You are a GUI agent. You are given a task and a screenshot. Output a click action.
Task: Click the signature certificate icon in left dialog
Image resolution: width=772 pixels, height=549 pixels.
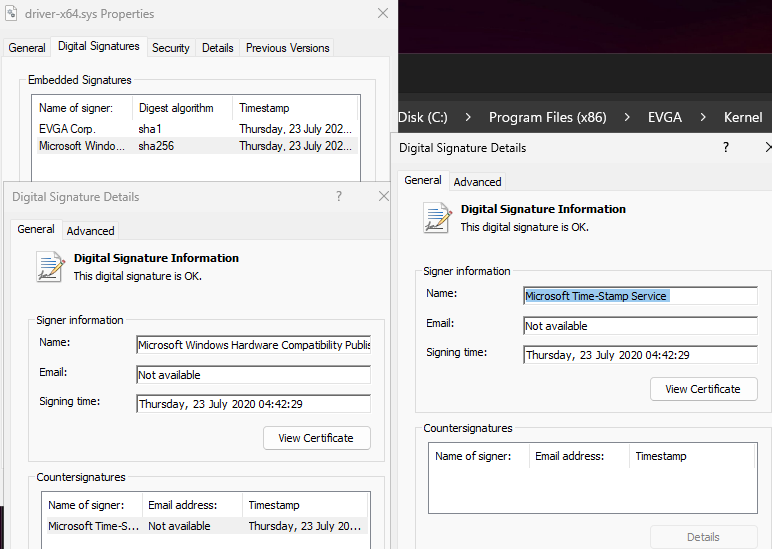point(50,267)
